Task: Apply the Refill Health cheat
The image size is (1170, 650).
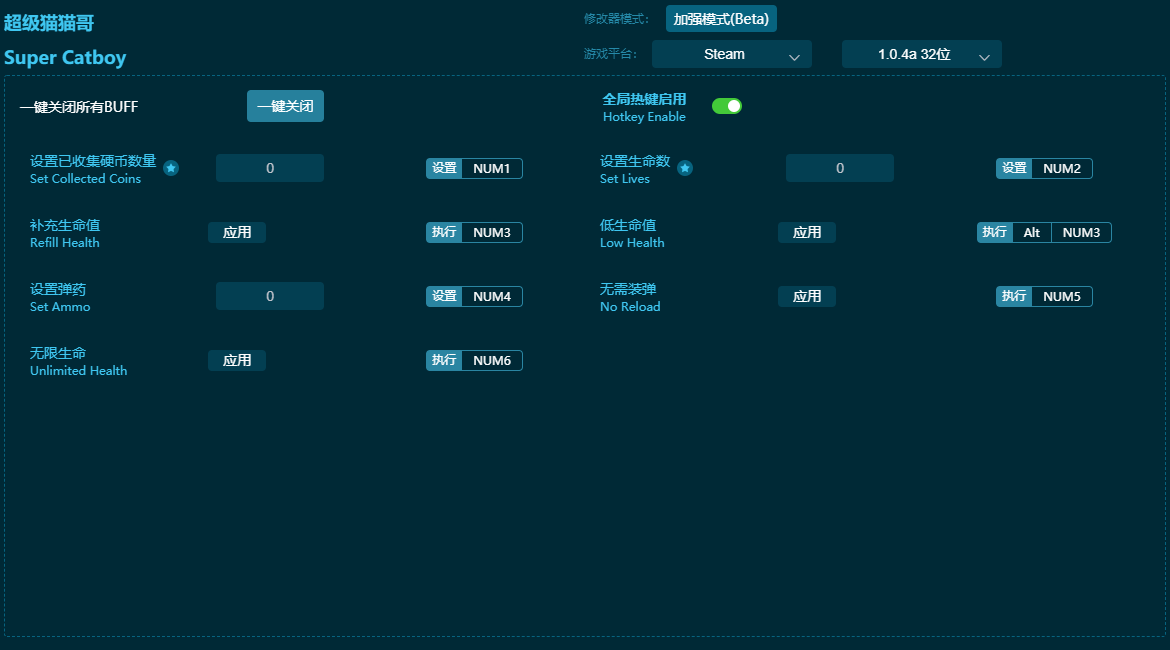Action: 237,232
